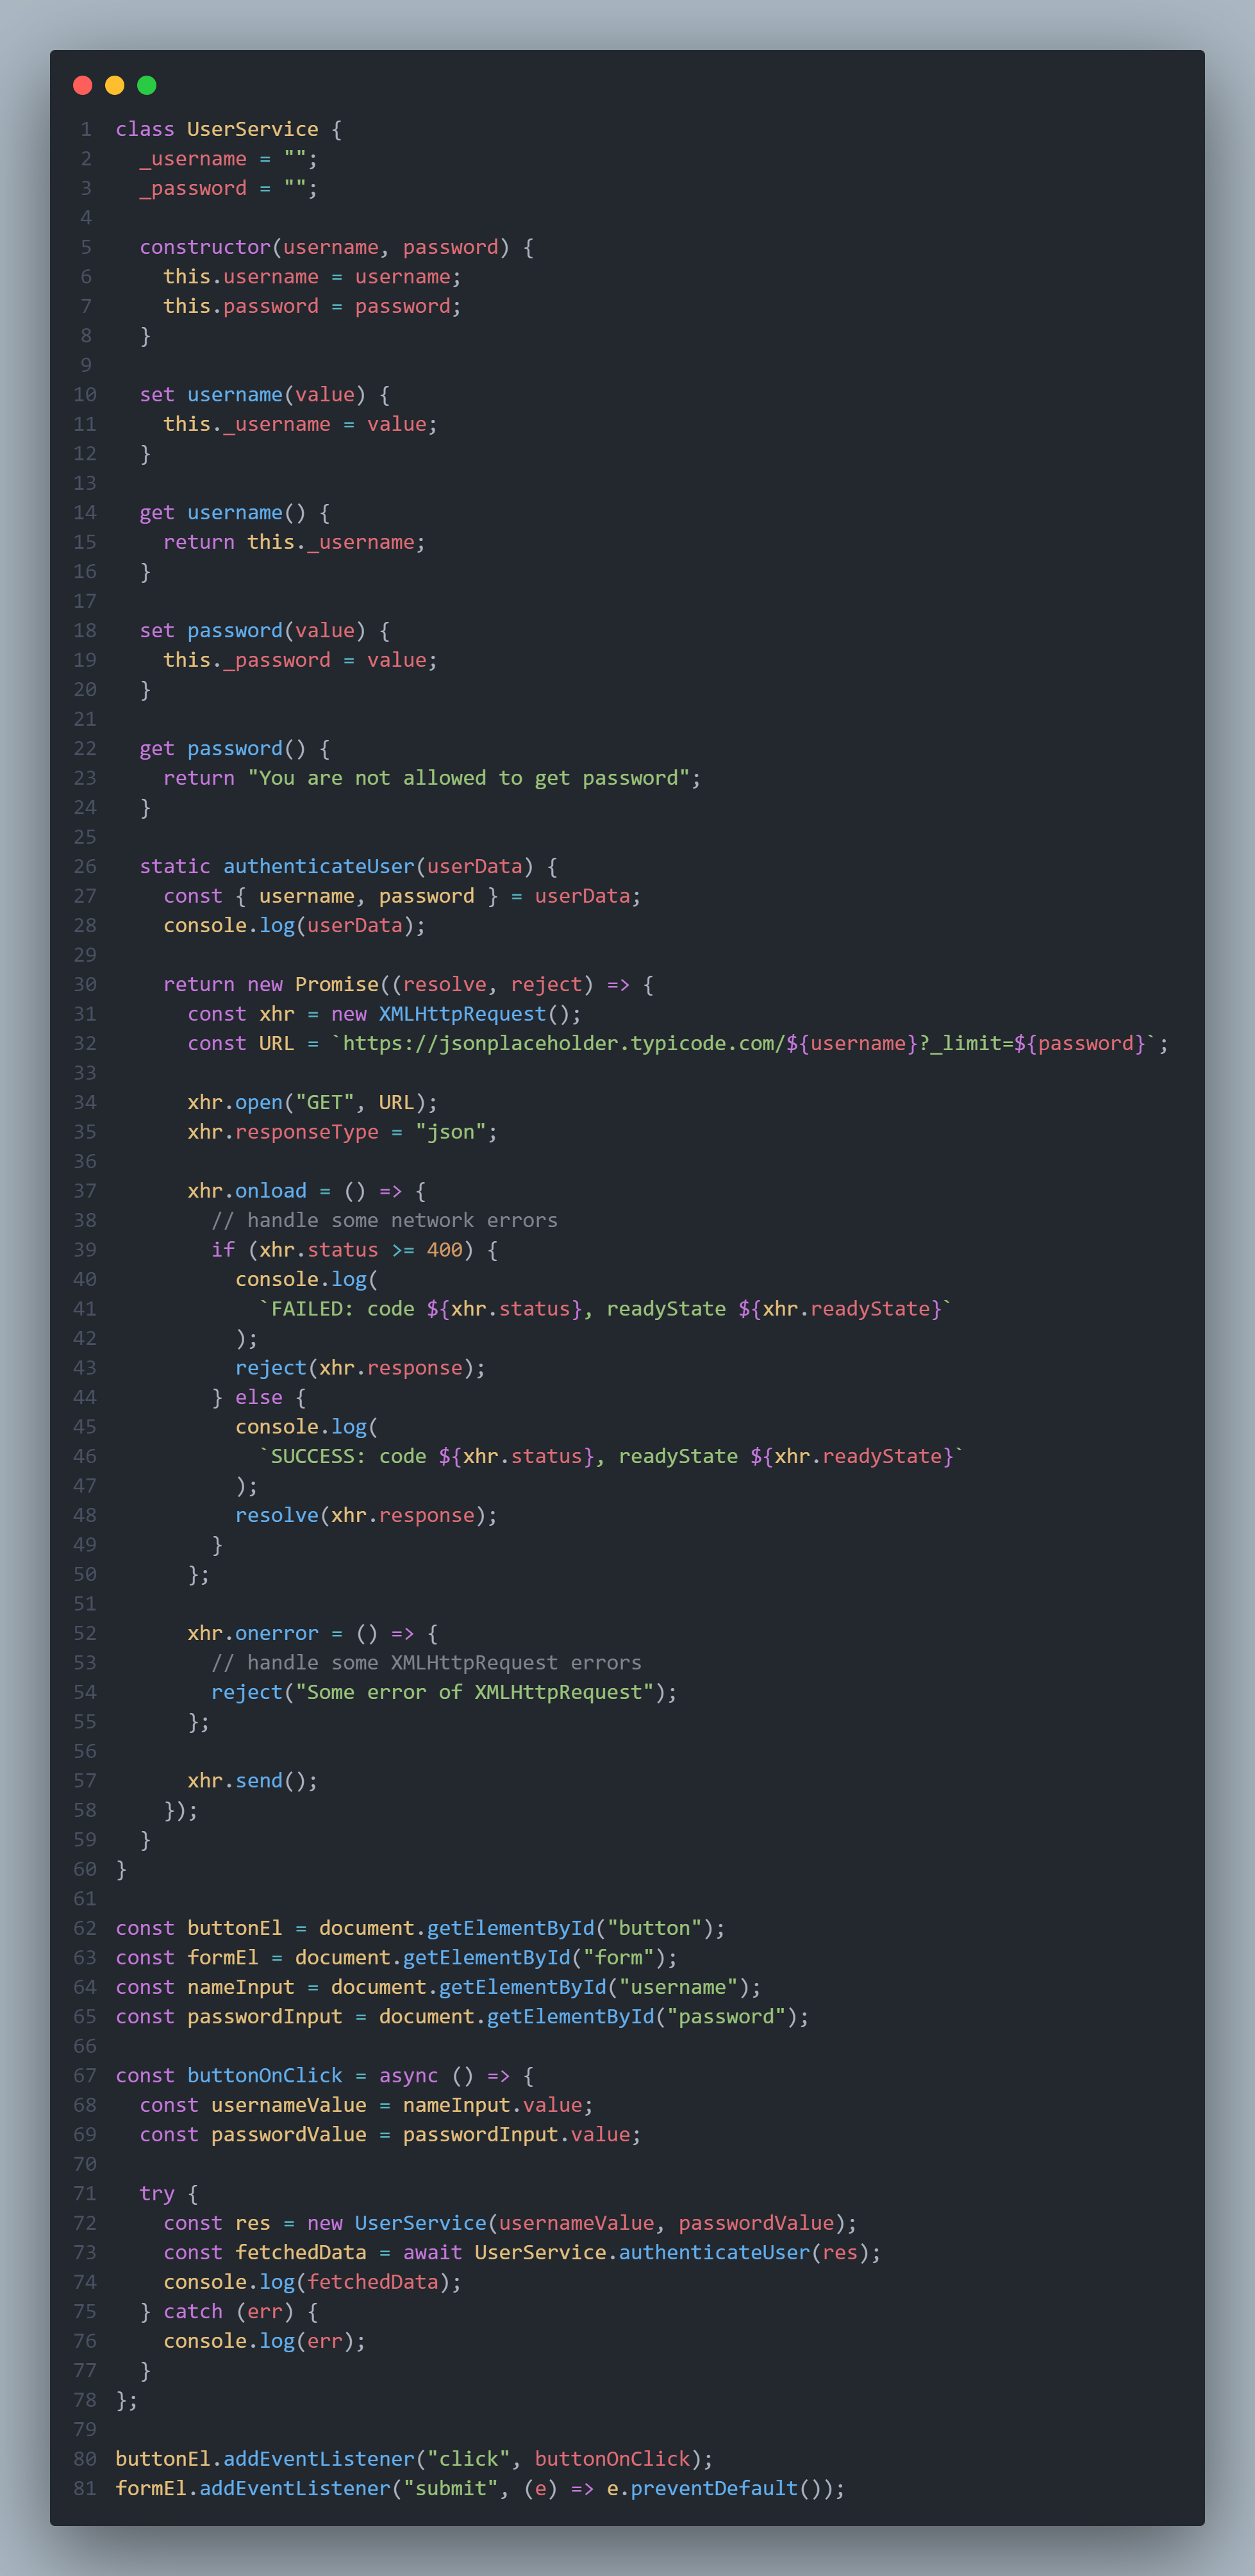Click 'static authenticateUser' on line 26

[x=277, y=867]
